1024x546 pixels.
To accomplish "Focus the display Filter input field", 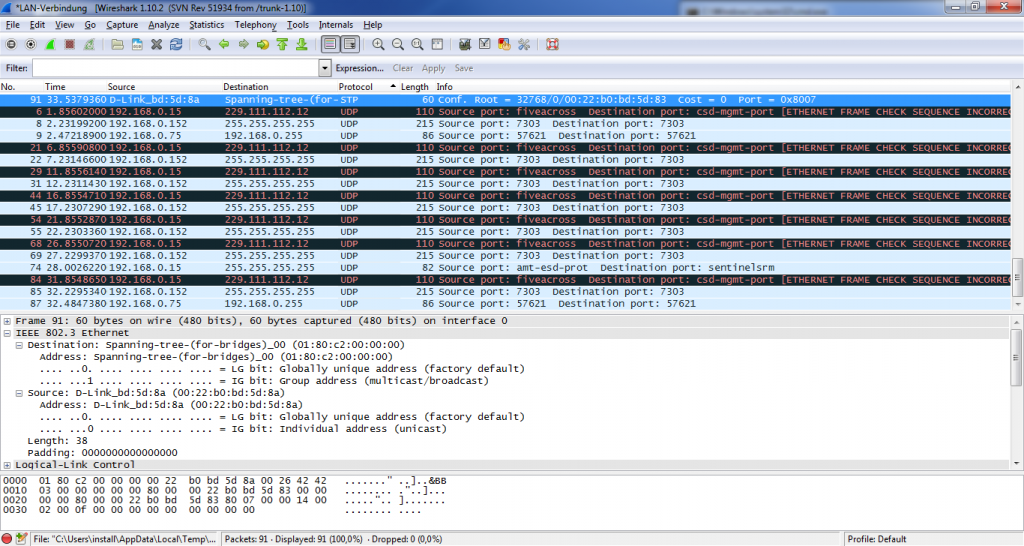I will coord(175,68).
